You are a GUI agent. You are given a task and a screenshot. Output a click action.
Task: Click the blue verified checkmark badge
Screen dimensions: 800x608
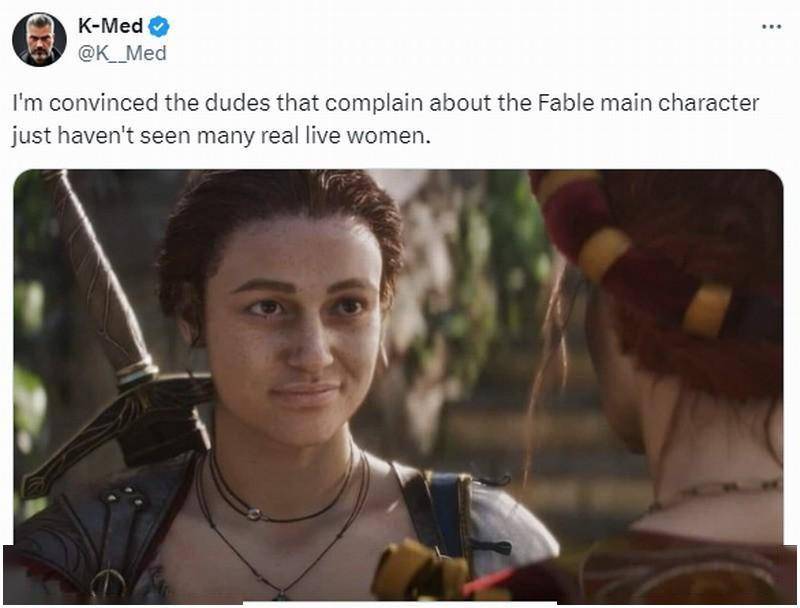click(x=159, y=27)
